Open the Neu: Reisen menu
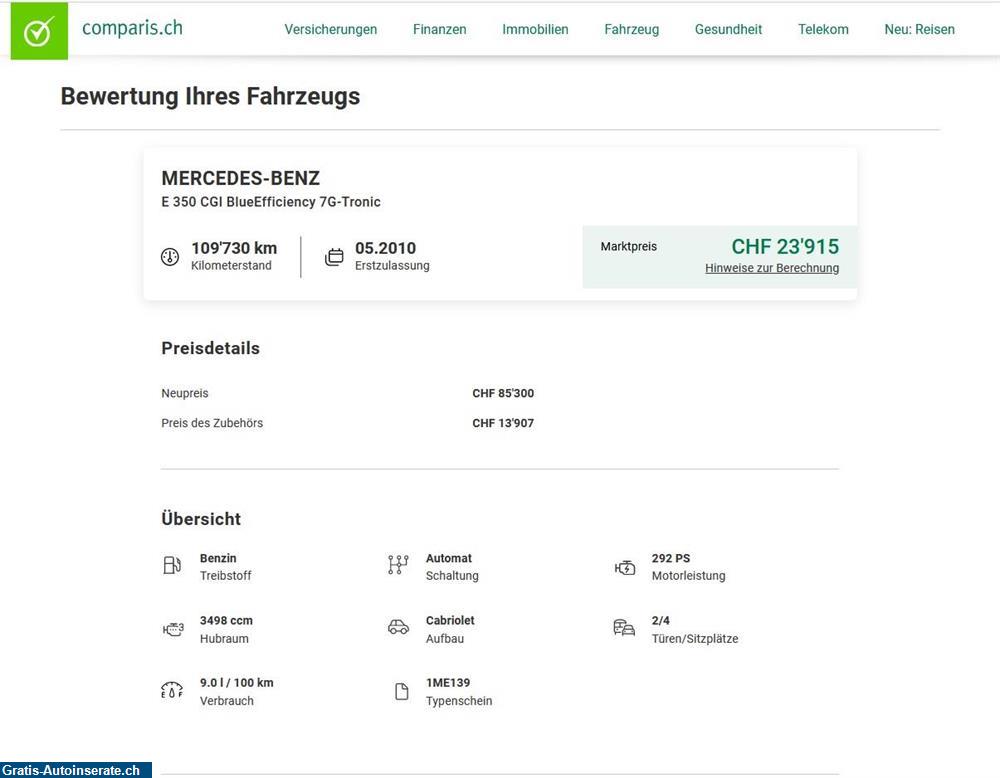1000x778 pixels. click(x=920, y=29)
